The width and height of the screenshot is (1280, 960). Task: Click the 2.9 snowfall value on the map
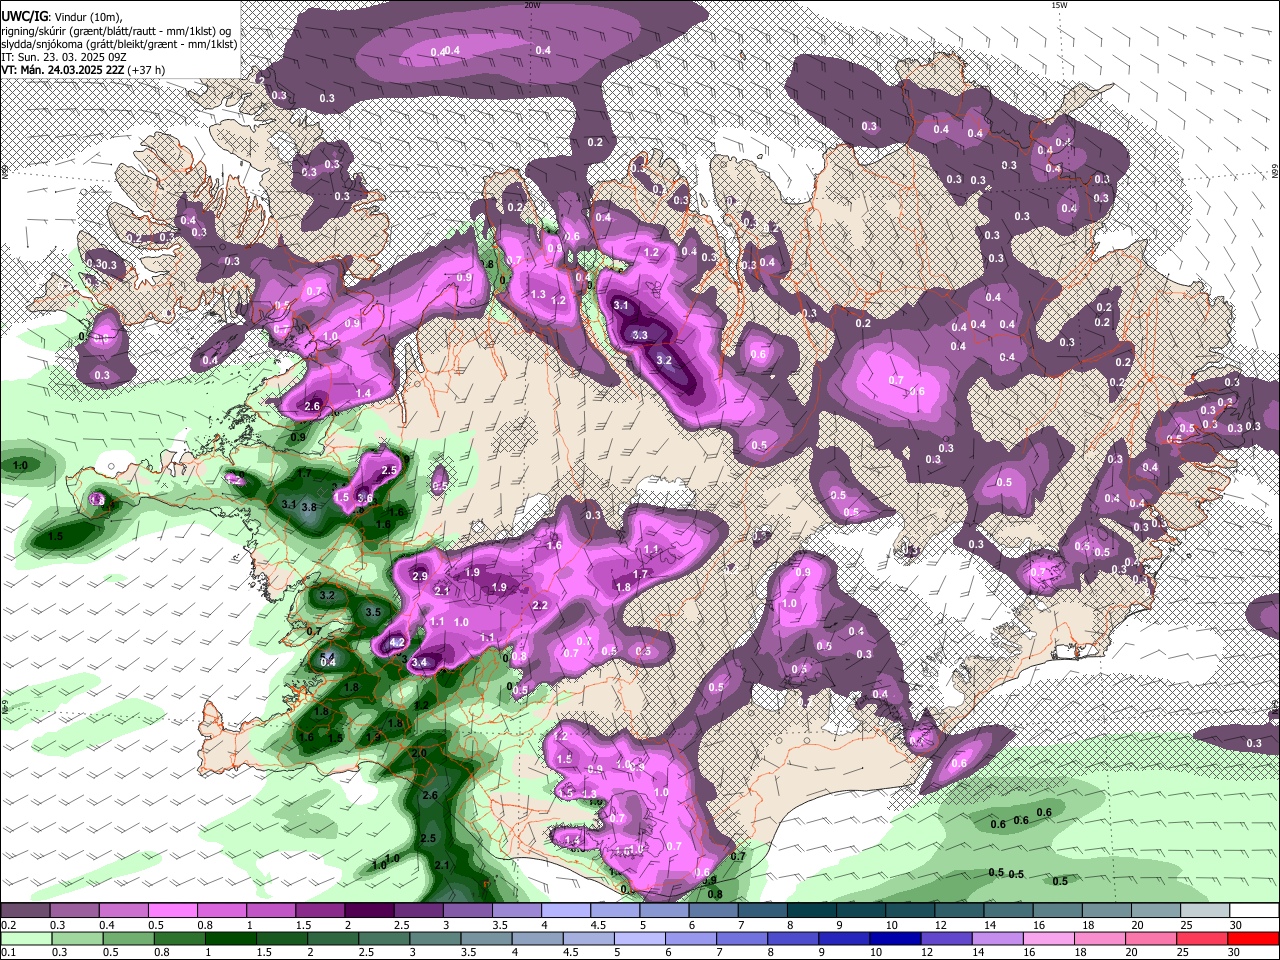point(420,576)
